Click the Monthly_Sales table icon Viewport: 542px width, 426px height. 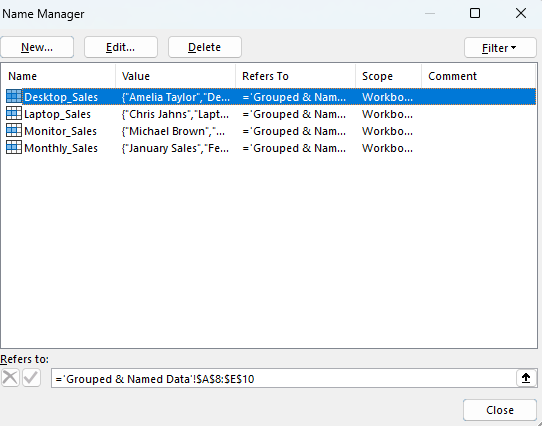point(14,147)
